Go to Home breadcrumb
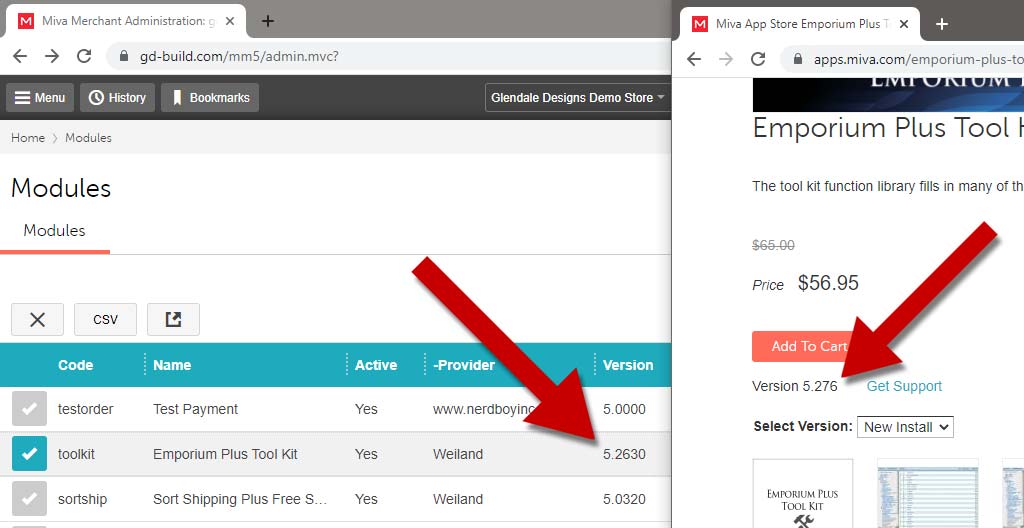Viewport: 1024px width, 528px height. [28, 138]
